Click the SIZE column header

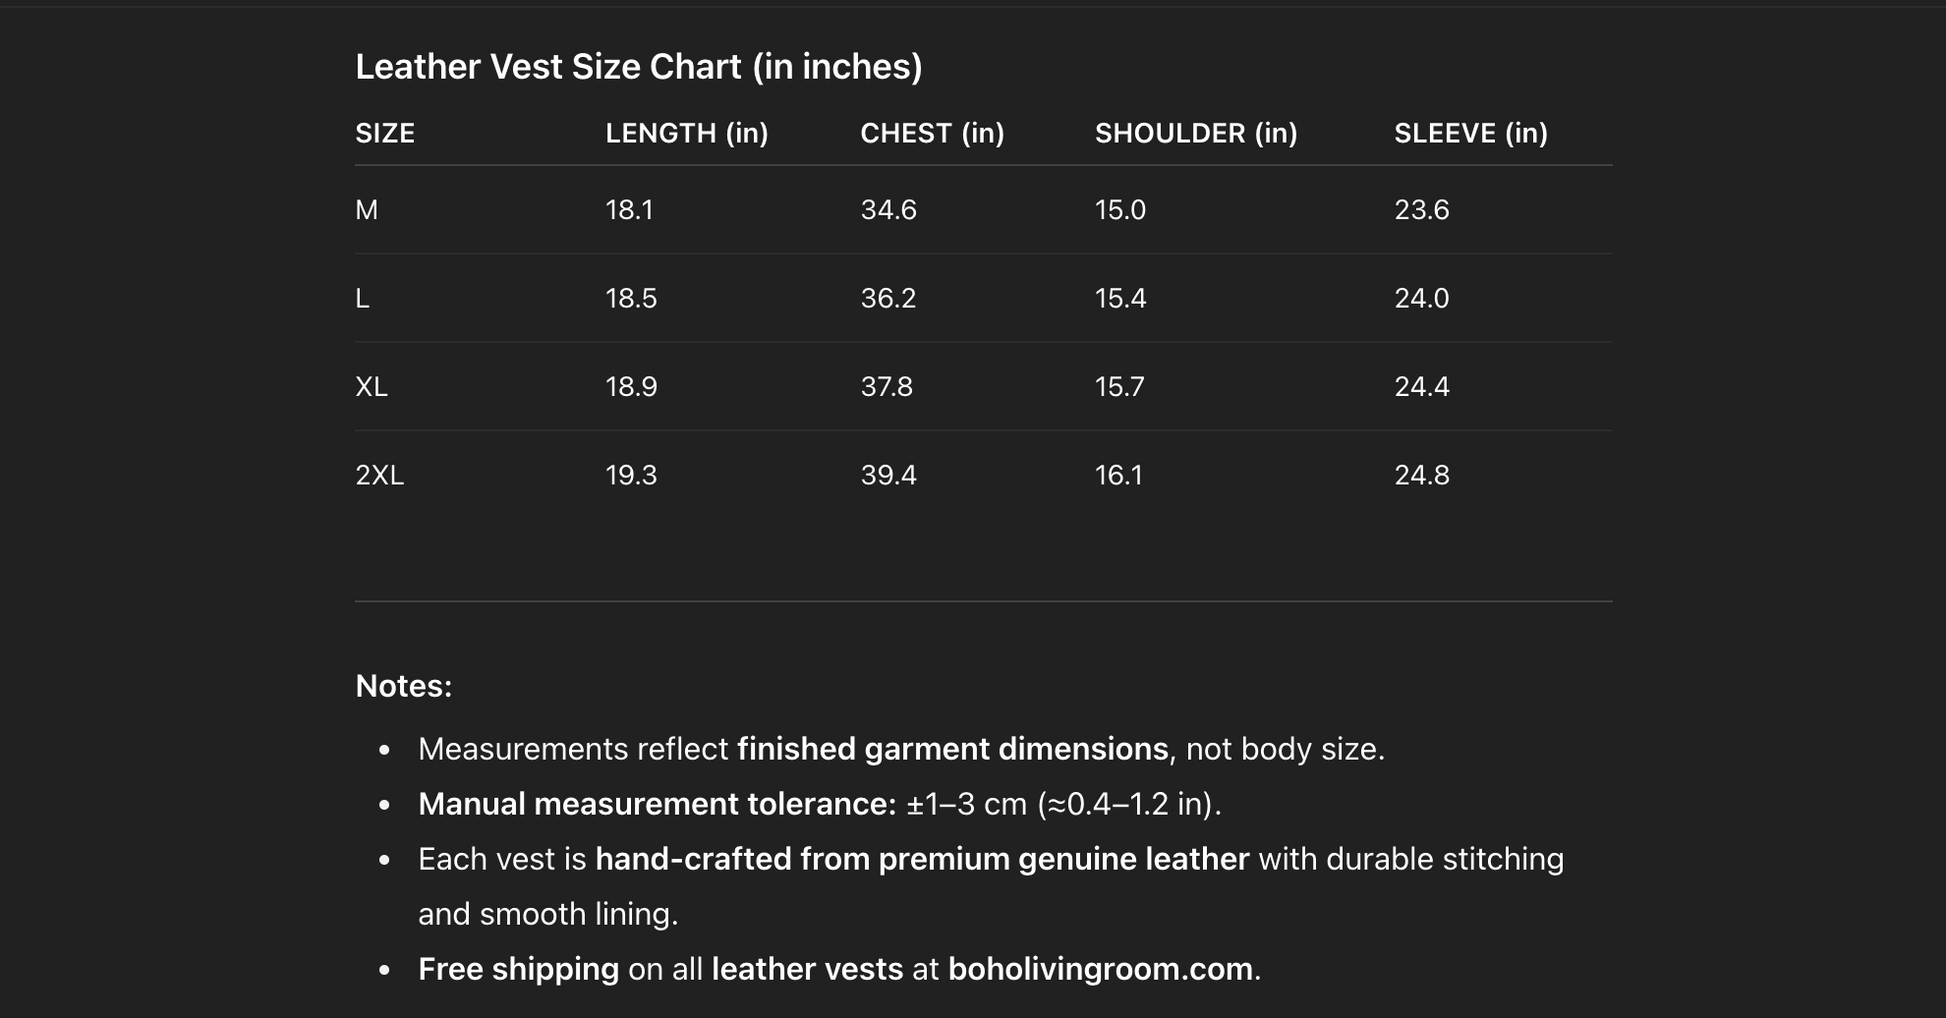(385, 133)
